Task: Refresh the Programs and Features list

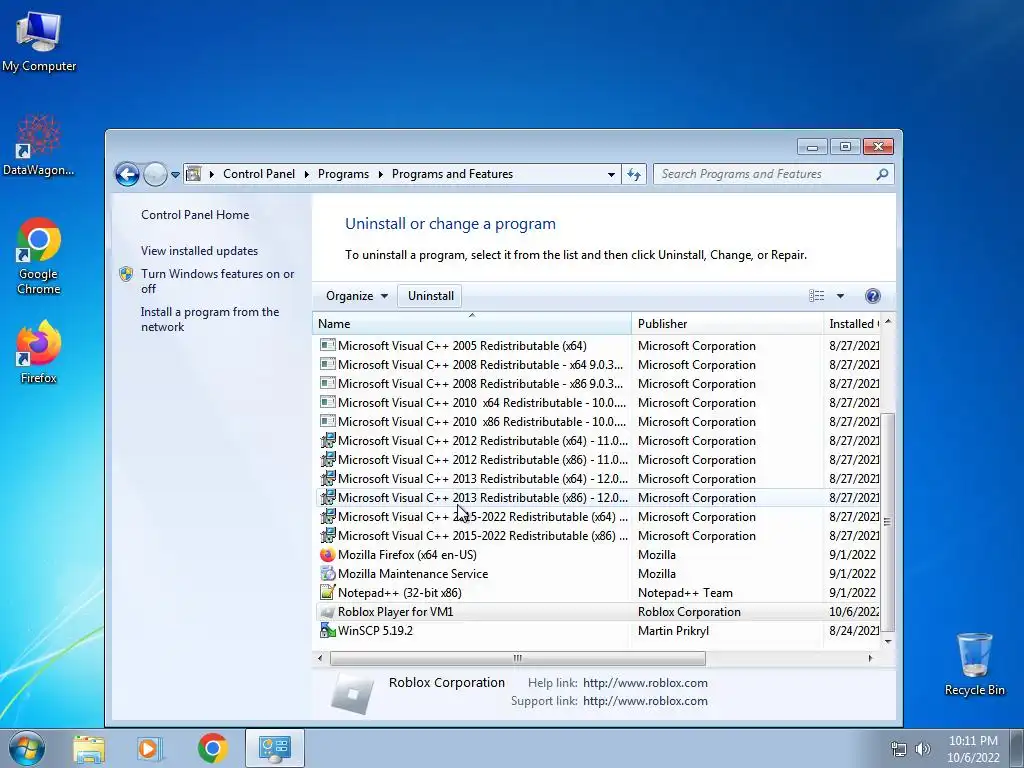Action: point(633,174)
